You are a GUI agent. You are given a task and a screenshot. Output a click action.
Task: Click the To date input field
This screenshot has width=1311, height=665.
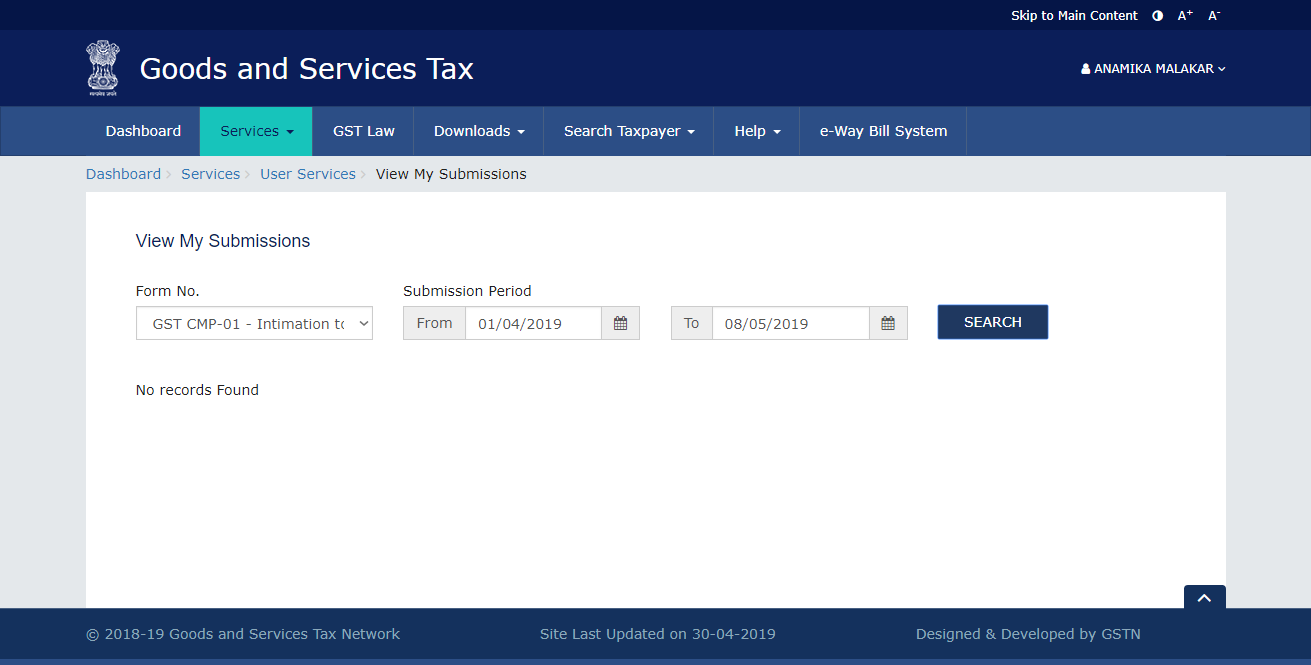pos(790,323)
